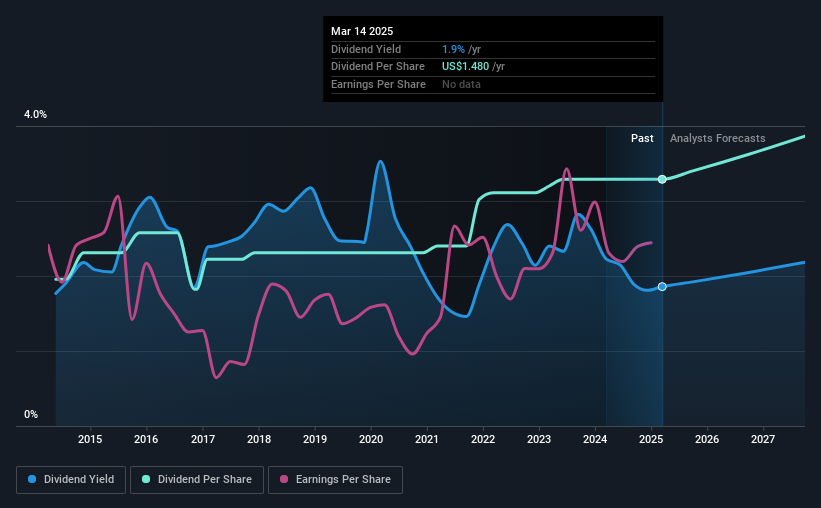The height and width of the screenshot is (508, 821).
Task: Click the 2023 x-axis label
Action: point(539,439)
